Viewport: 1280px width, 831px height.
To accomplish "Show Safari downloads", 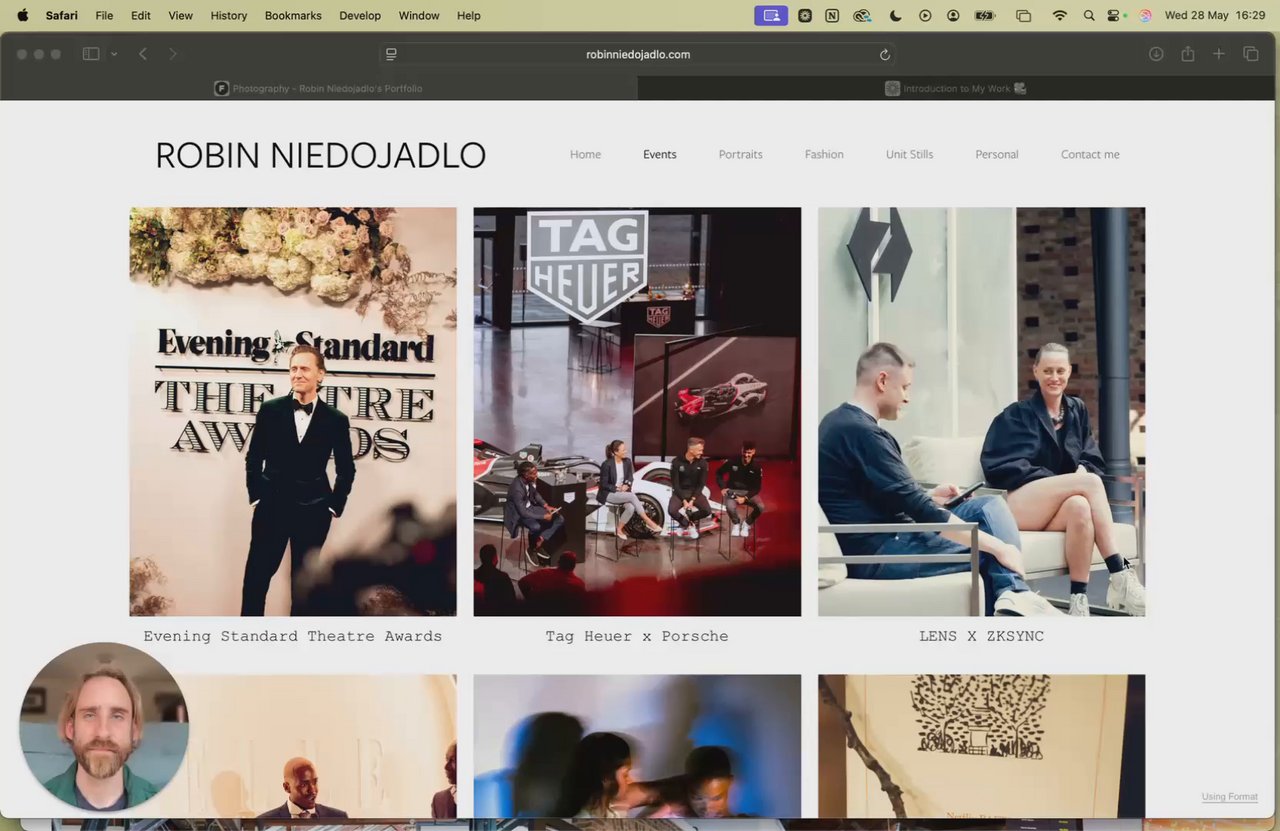I will coord(1156,54).
